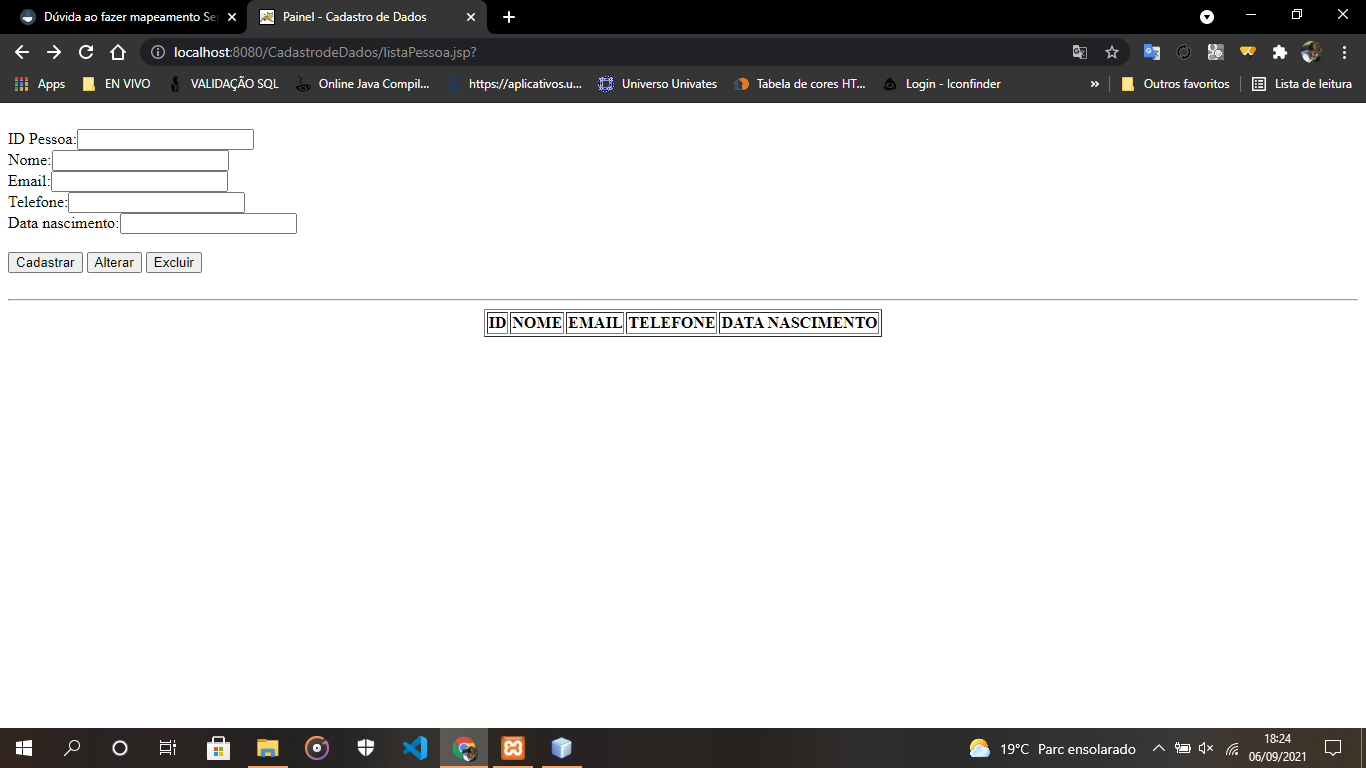Click the Chrome icon in the taskbar
The width and height of the screenshot is (1366, 768).
click(464, 748)
